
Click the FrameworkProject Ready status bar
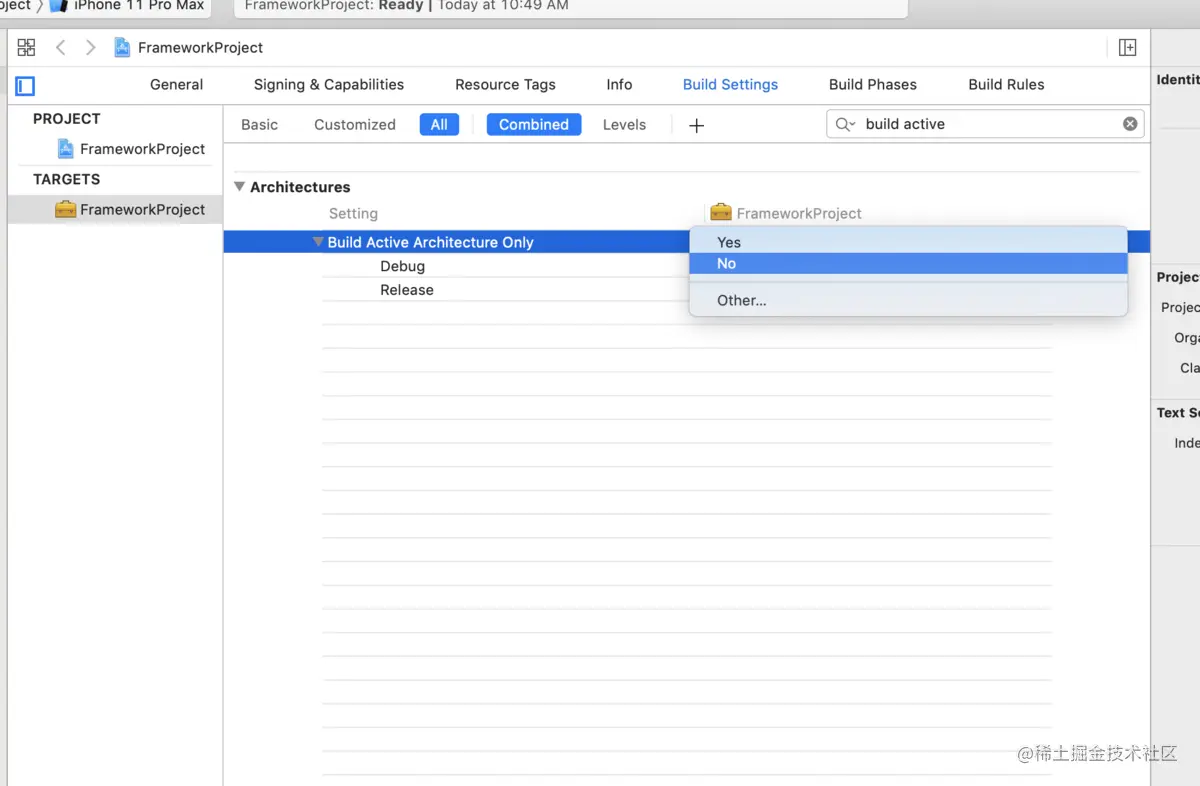point(571,7)
